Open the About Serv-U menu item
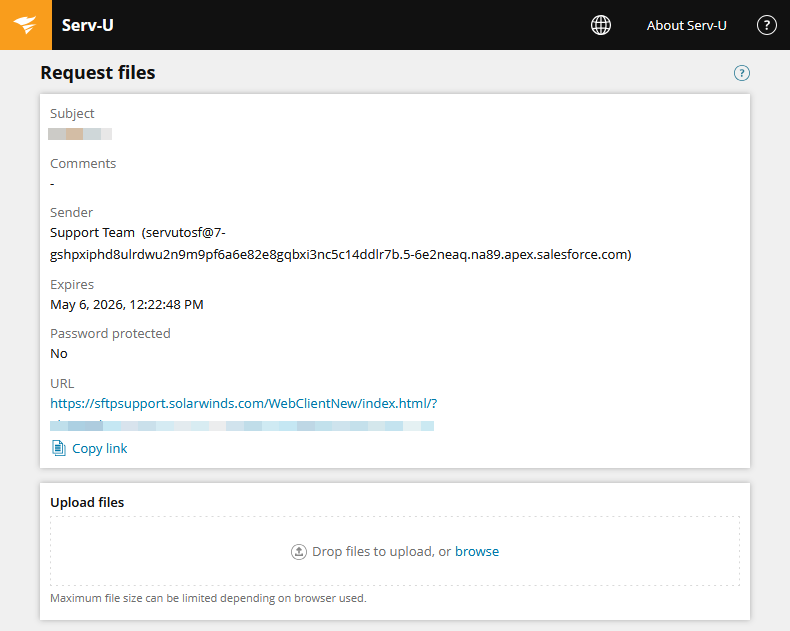The width and height of the screenshot is (790, 631). coord(686,25)
